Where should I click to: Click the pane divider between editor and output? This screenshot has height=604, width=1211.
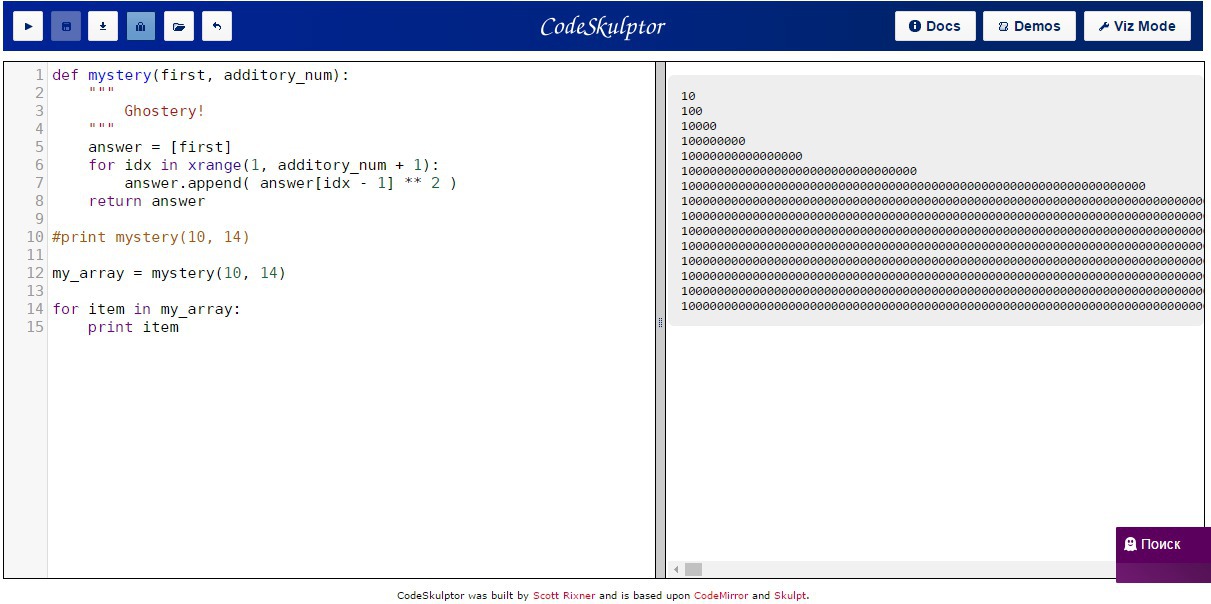660,320
